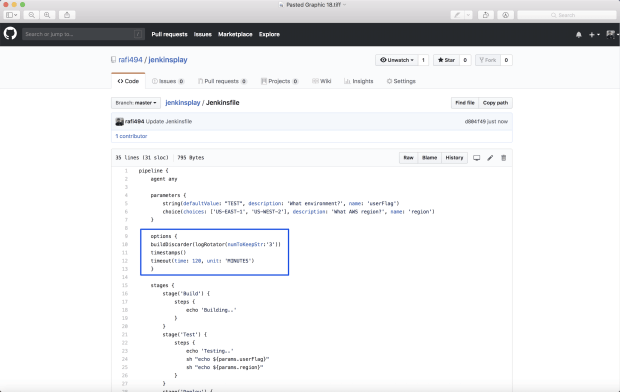Zoom out with Preview magnifier icon
The image size is (620, 392).
pos(32,15)
